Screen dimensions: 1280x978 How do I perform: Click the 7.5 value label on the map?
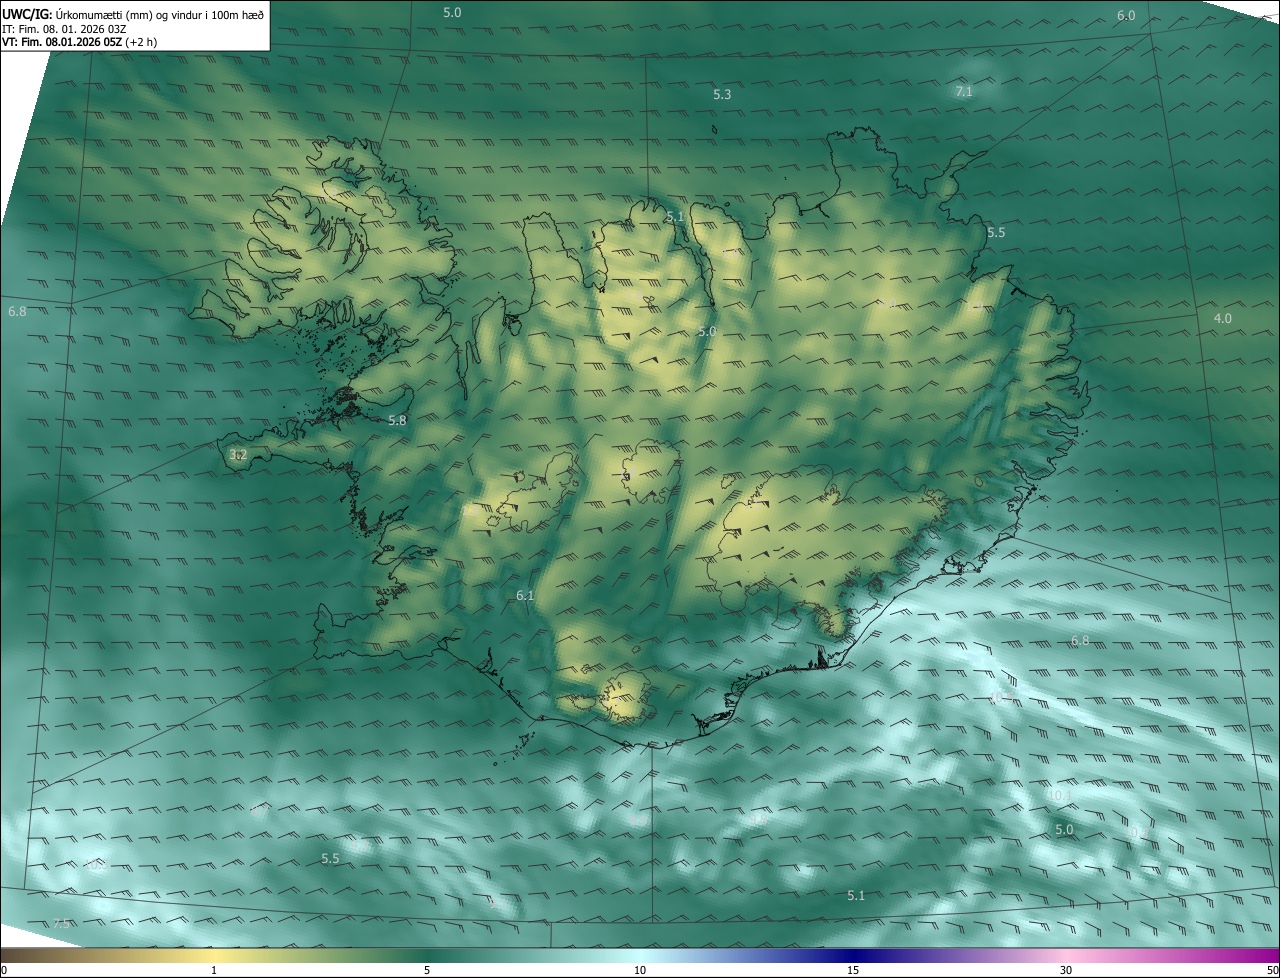[62, 923]
